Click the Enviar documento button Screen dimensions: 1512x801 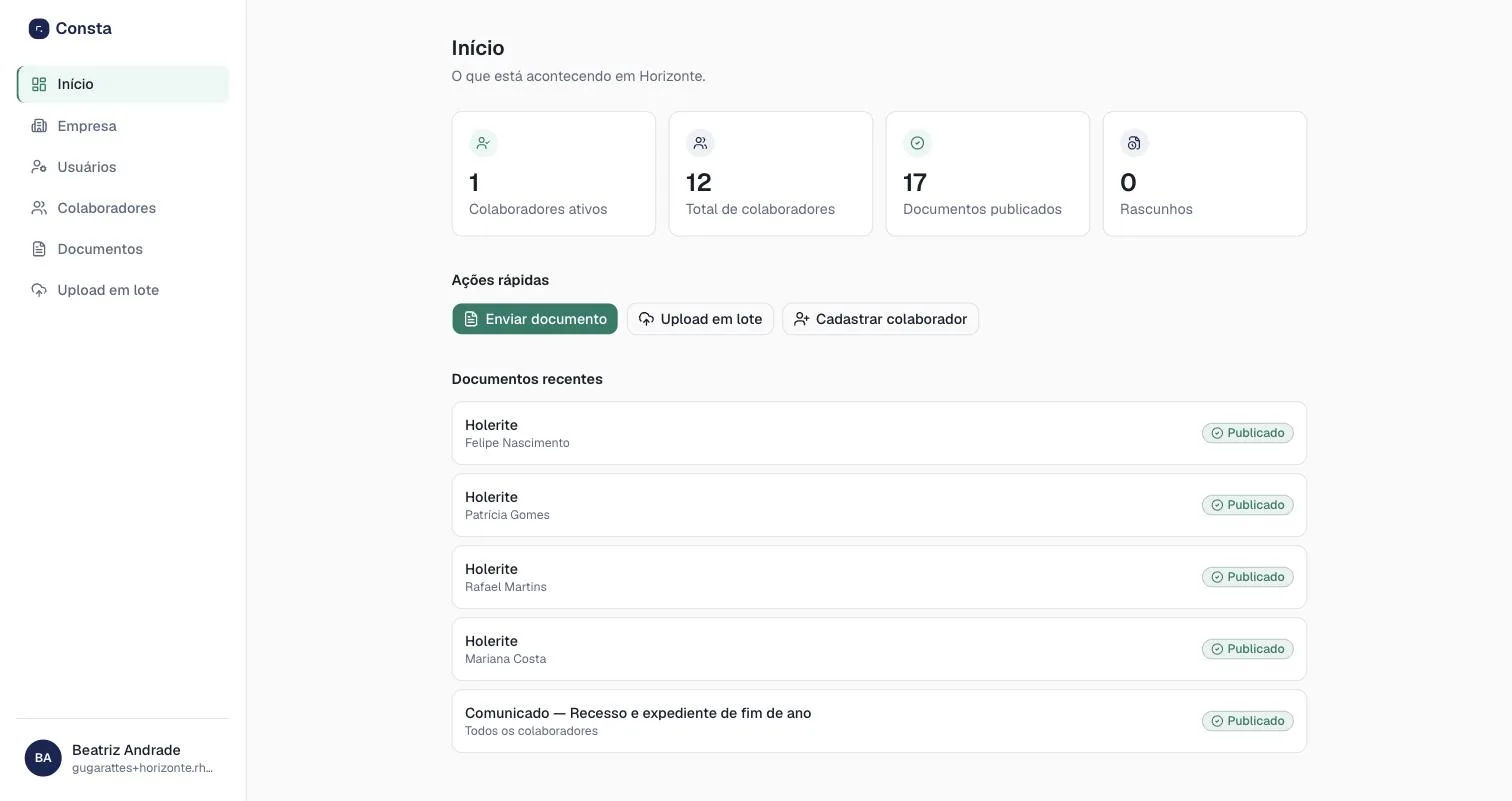535,319
